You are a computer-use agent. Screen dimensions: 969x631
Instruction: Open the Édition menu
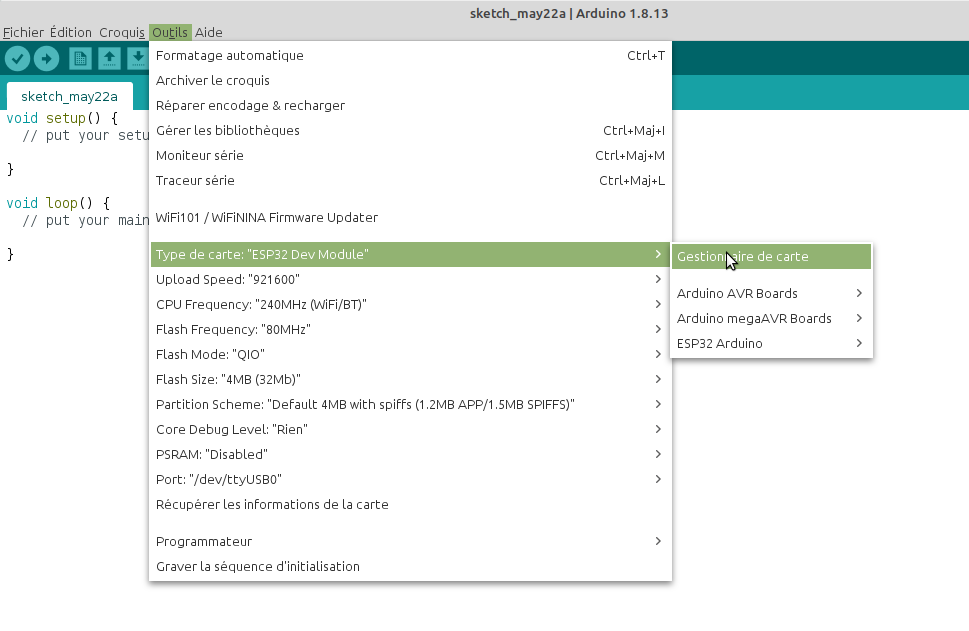(71, 32)
